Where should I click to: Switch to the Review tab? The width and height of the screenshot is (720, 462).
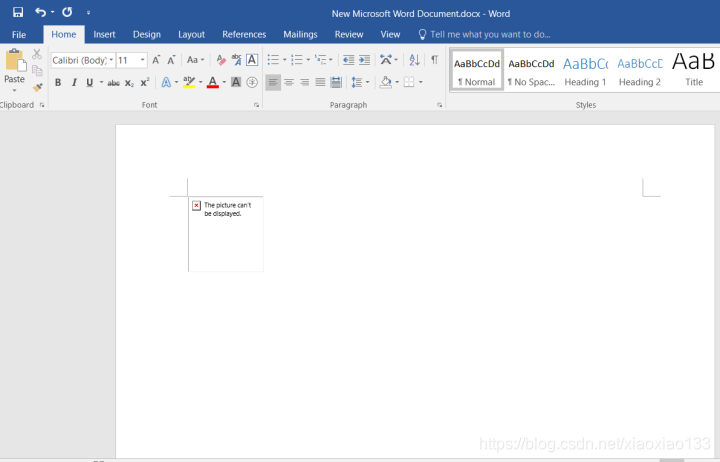(x=349, y=34)
